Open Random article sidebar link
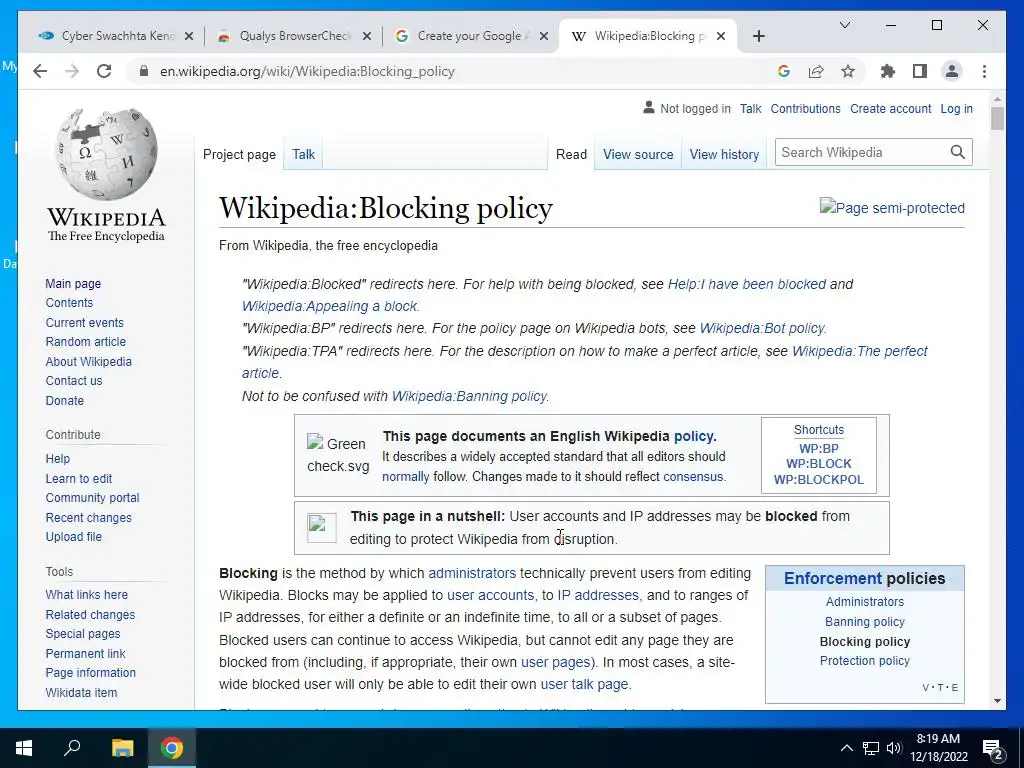1024x768 pixels. [86, 342]
